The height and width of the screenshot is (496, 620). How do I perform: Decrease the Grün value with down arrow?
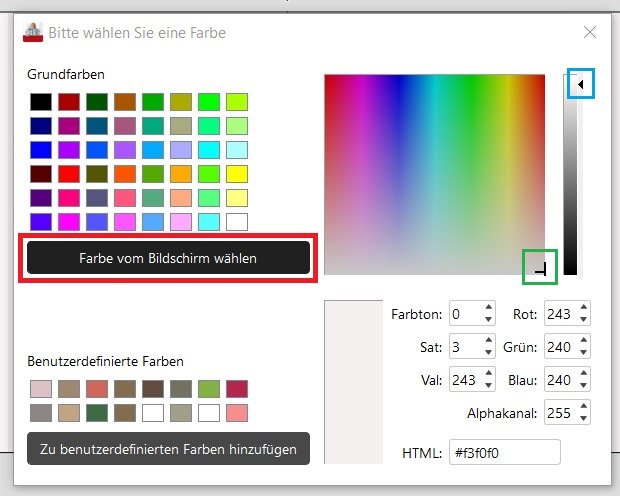click(584, 352)
